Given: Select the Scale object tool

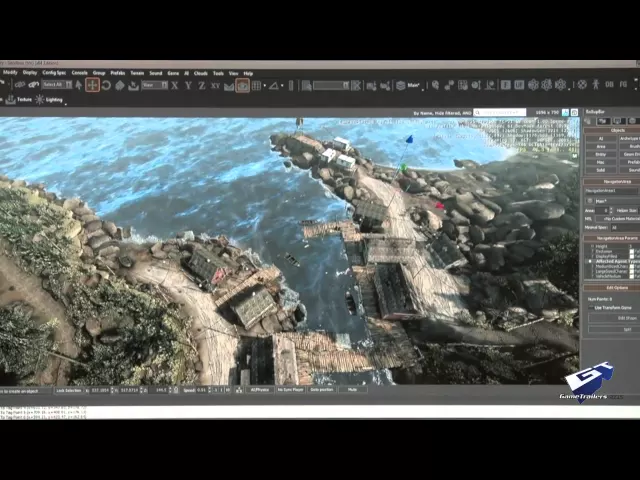Looking at the screenshot, I should (x=120, y=85).
